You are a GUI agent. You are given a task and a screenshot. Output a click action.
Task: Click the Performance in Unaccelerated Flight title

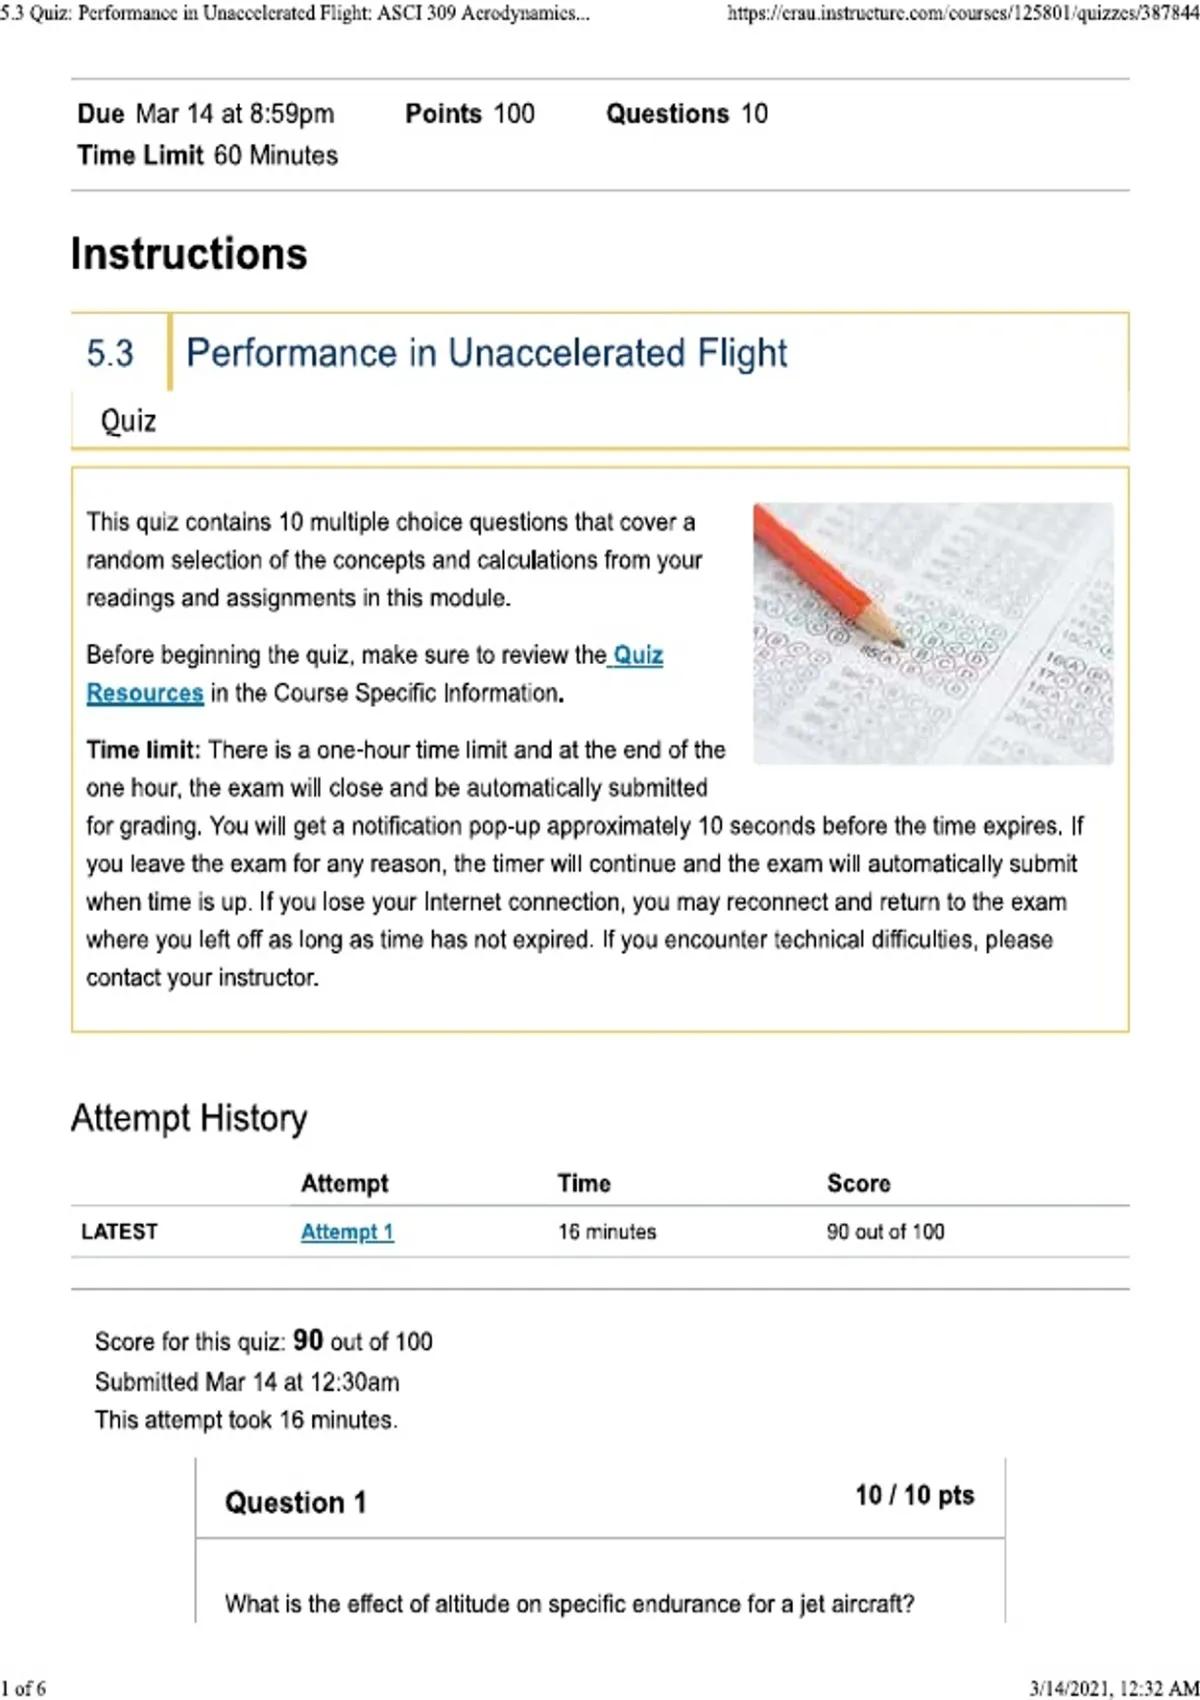tap(487, 353)
